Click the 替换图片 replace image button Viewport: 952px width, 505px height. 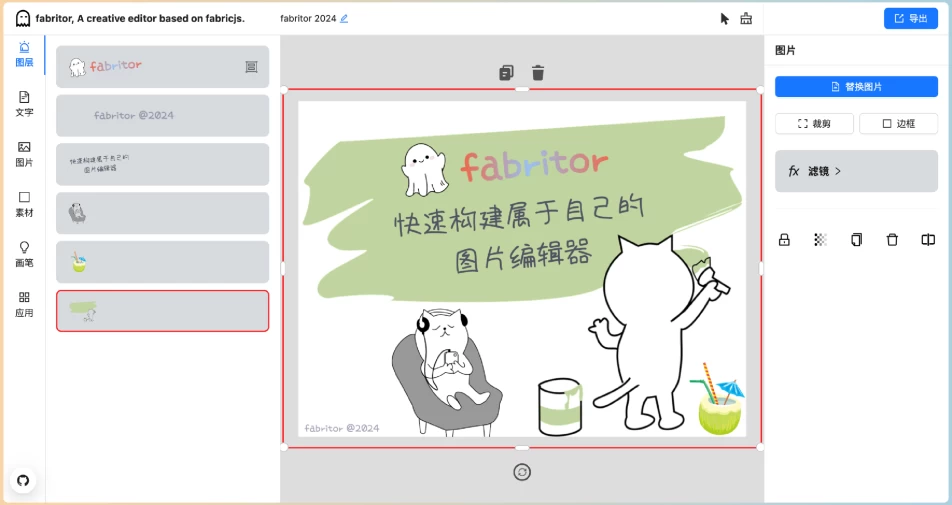tap(856, 87)
